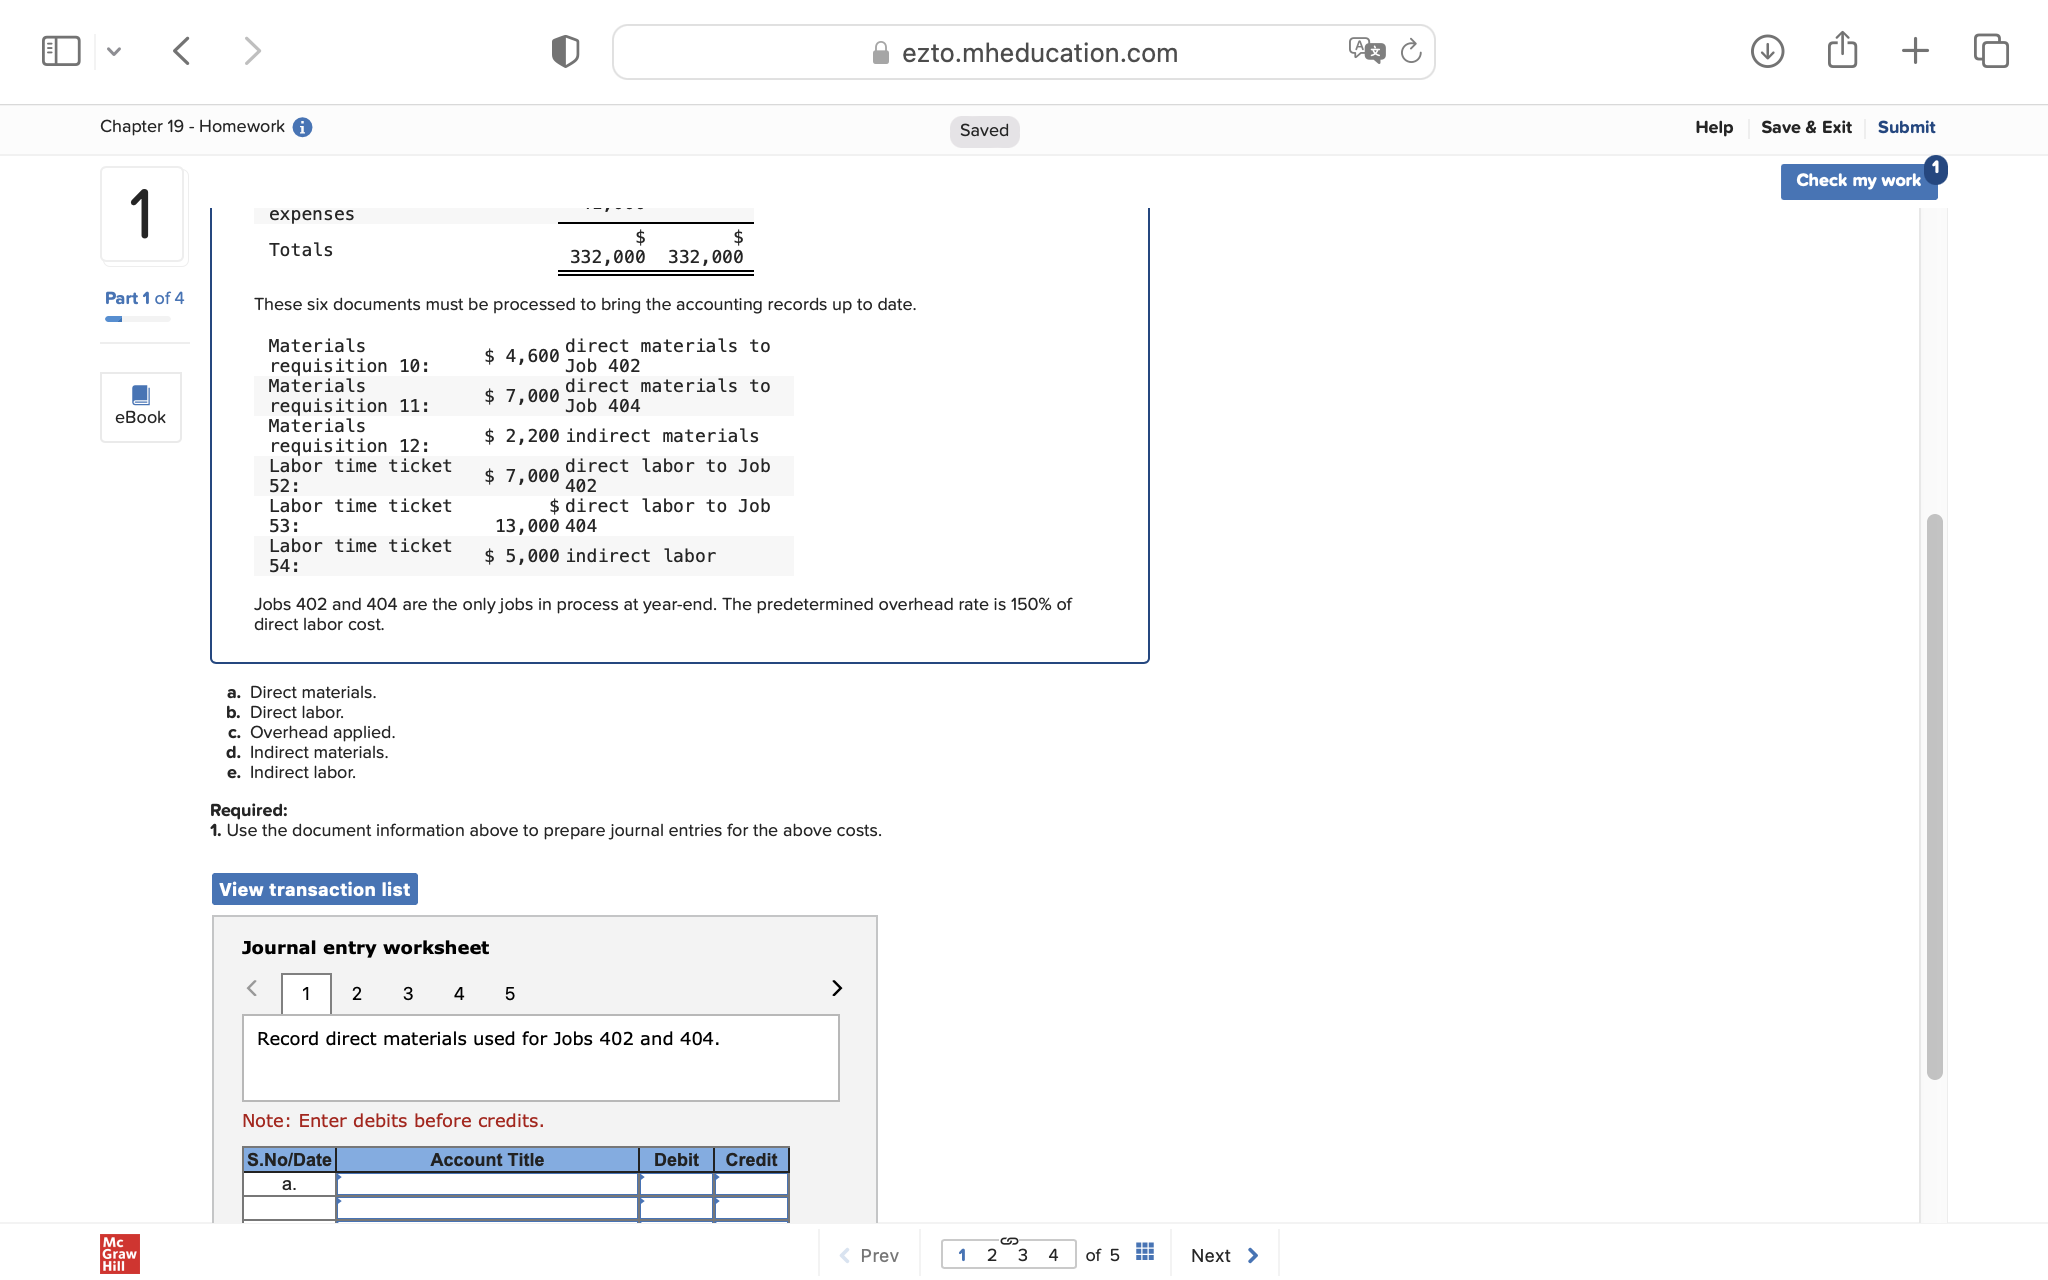Open View transaction list
2048x1280 pixels.
[315, 889]
